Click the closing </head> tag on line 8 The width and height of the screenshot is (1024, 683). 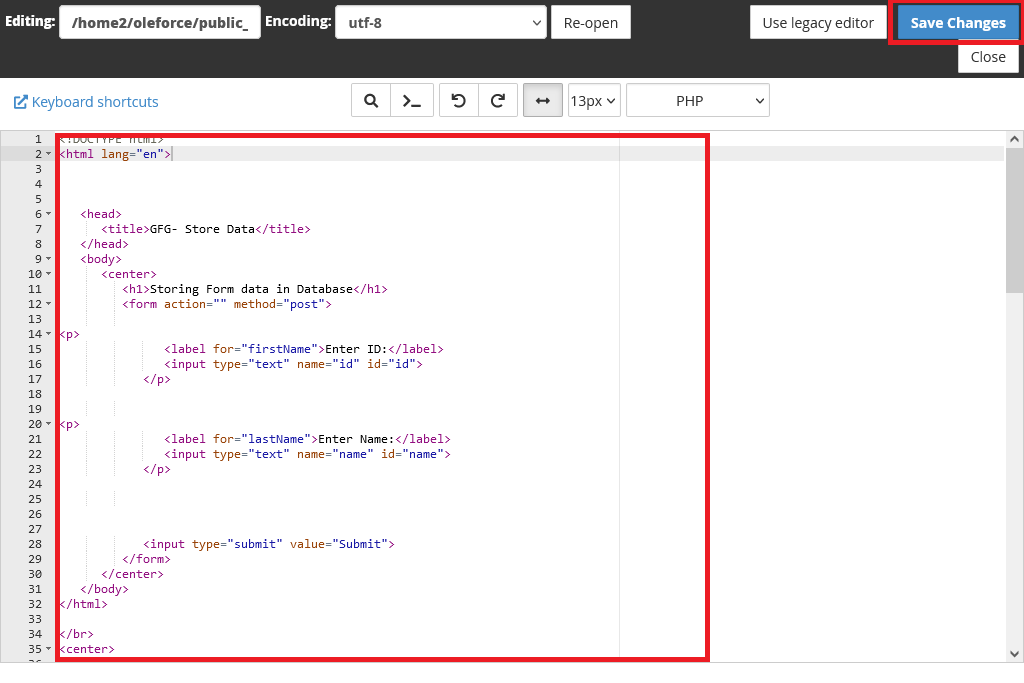tap(104, 244)
